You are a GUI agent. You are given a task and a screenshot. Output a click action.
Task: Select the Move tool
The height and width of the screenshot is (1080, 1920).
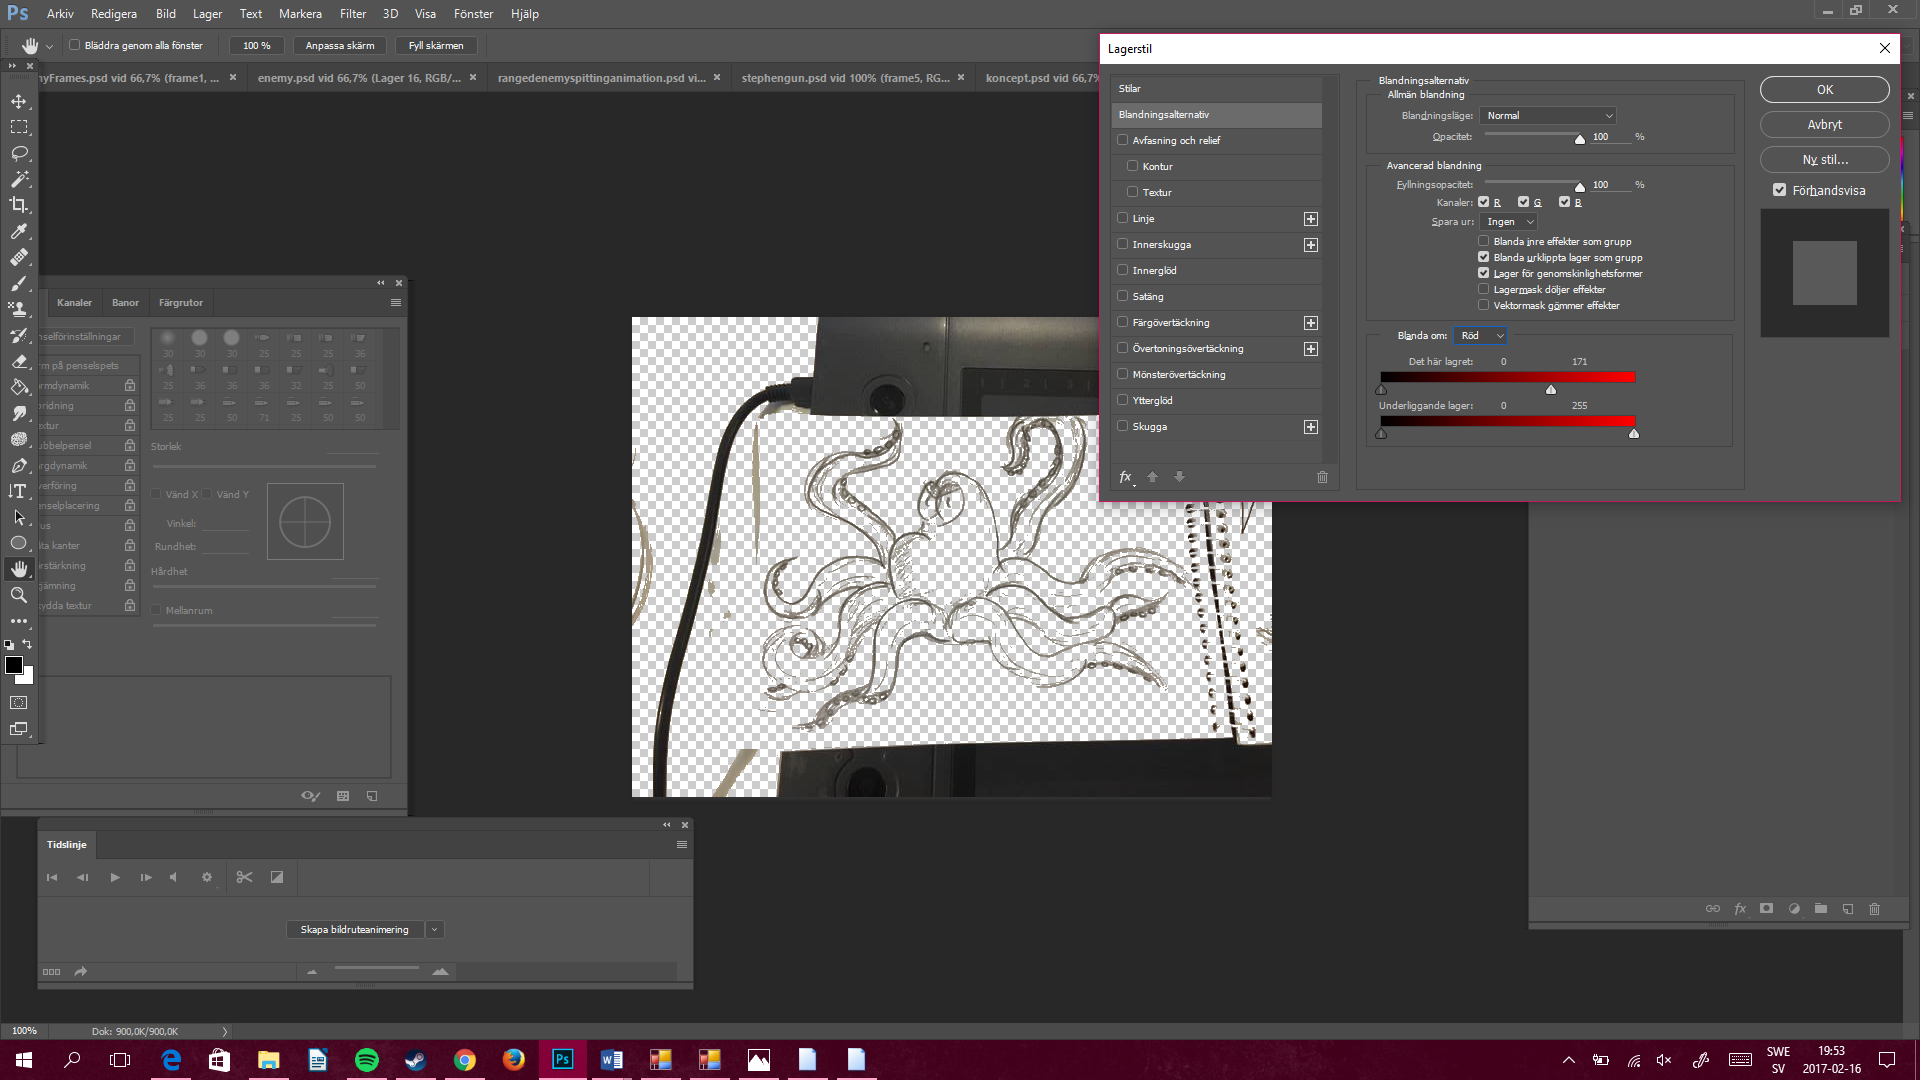pos(18,100)
